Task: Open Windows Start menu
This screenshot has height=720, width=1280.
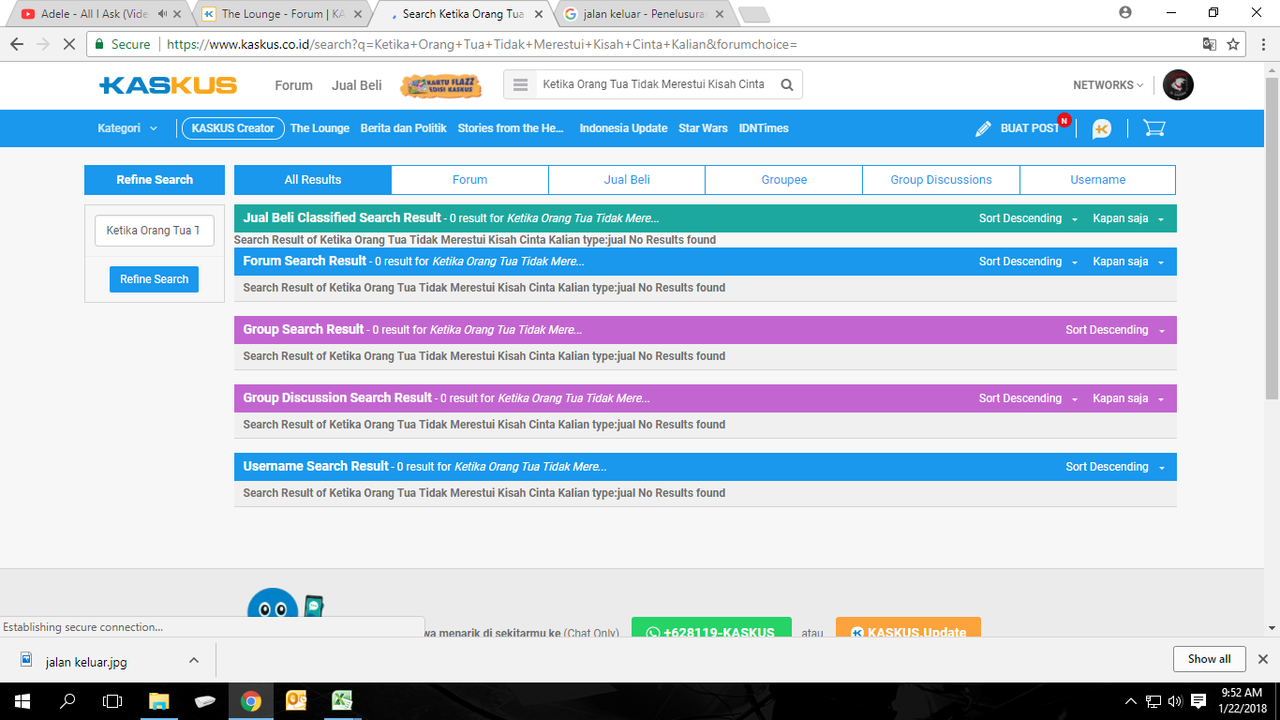Action: pyautogui.click(x=23, y=701)
